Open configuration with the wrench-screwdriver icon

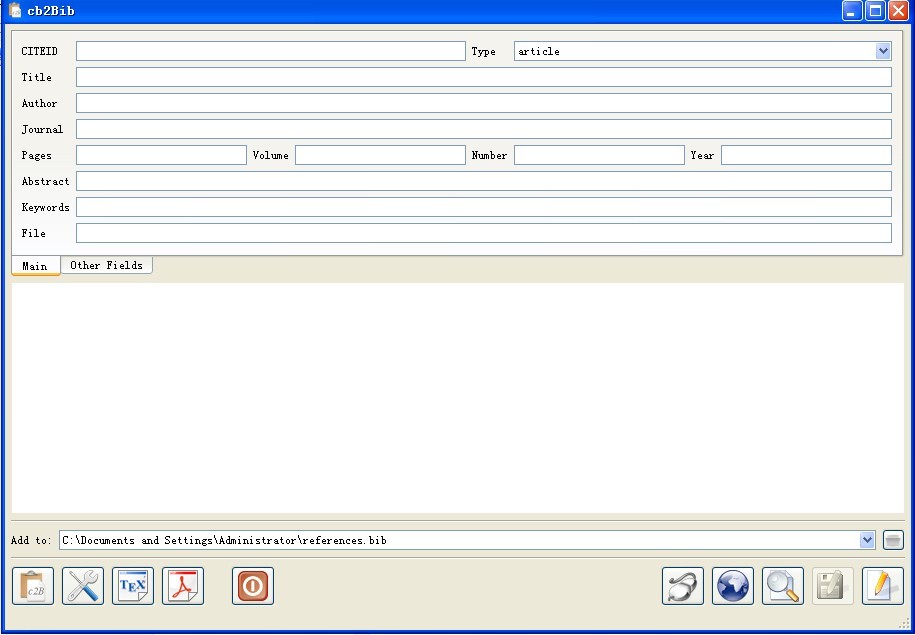point(83,586)
